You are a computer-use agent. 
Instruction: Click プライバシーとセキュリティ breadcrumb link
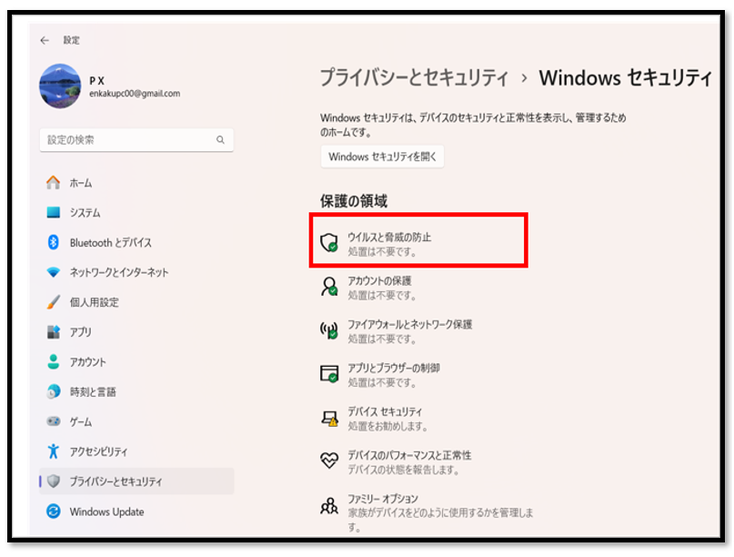[x=414, y=78]
